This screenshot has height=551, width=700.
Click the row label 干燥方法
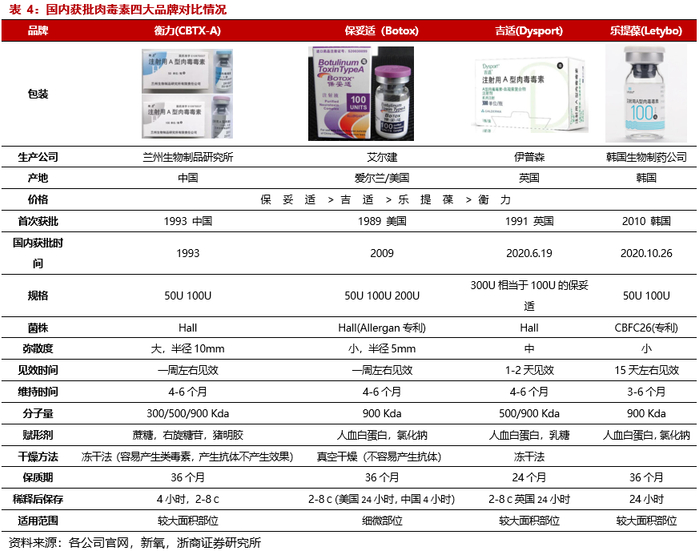coord(38,457)
